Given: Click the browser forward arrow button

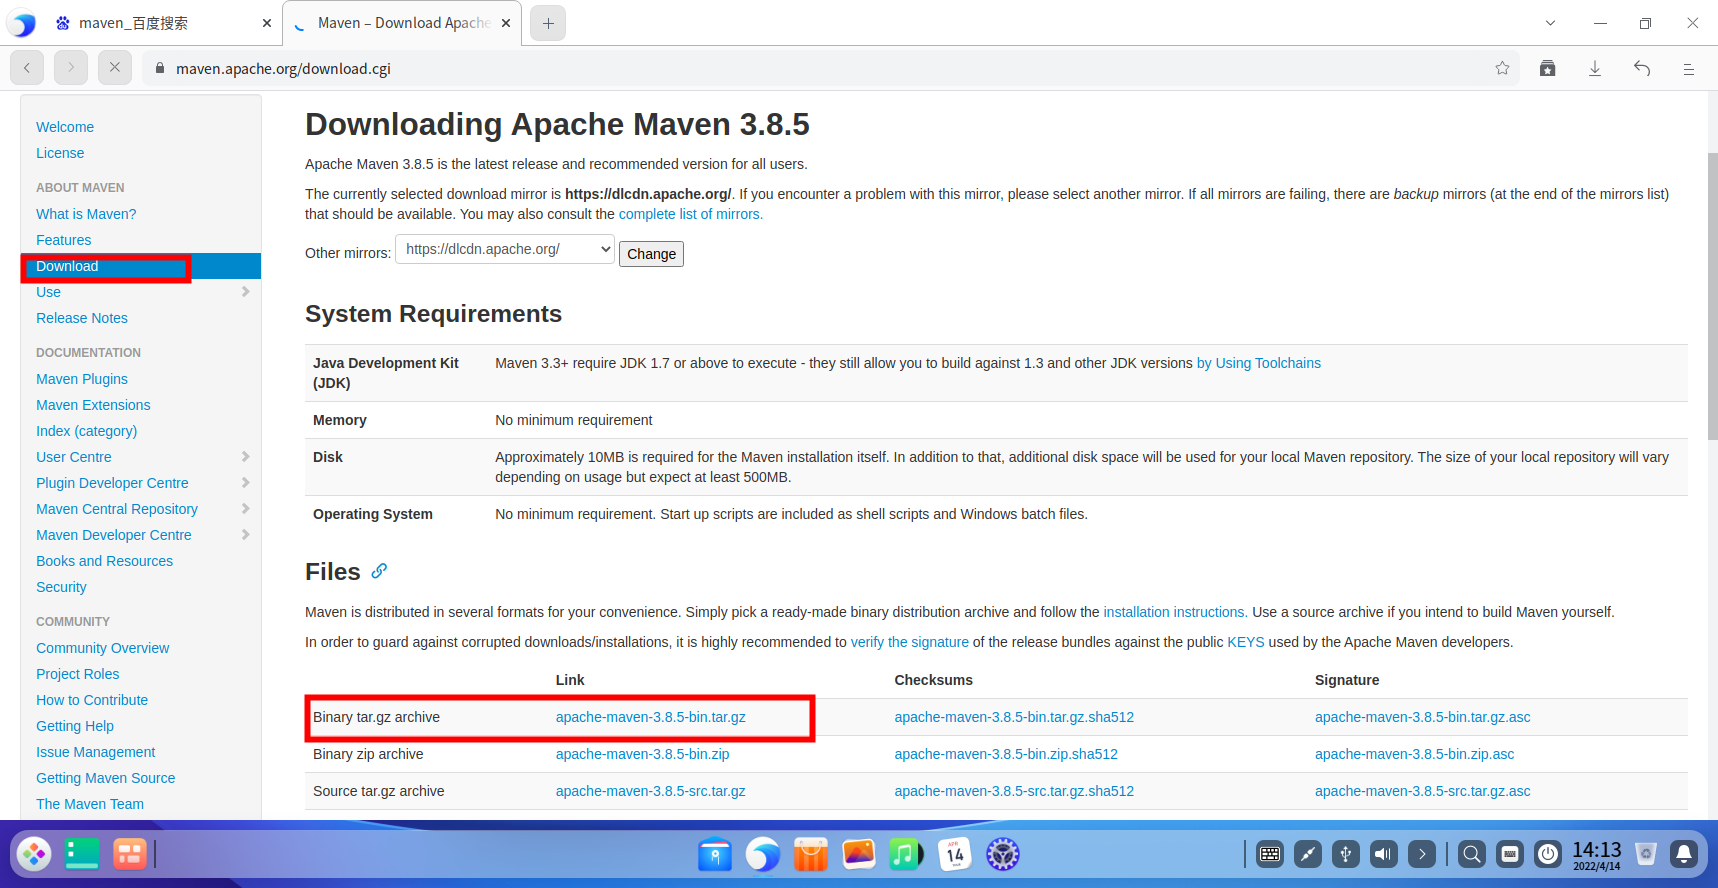Looking at the screenshot, I should (71, 68).
